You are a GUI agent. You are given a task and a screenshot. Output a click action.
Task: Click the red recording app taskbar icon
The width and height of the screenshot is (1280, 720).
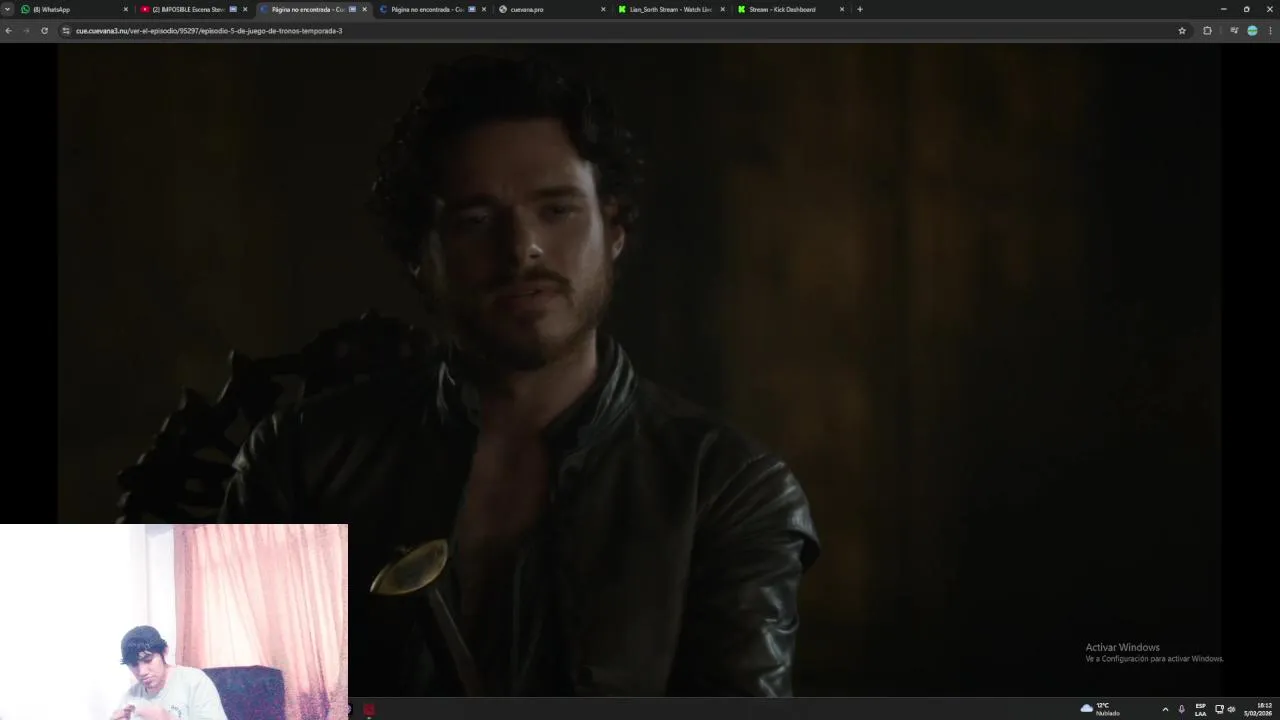pos(369,710)
